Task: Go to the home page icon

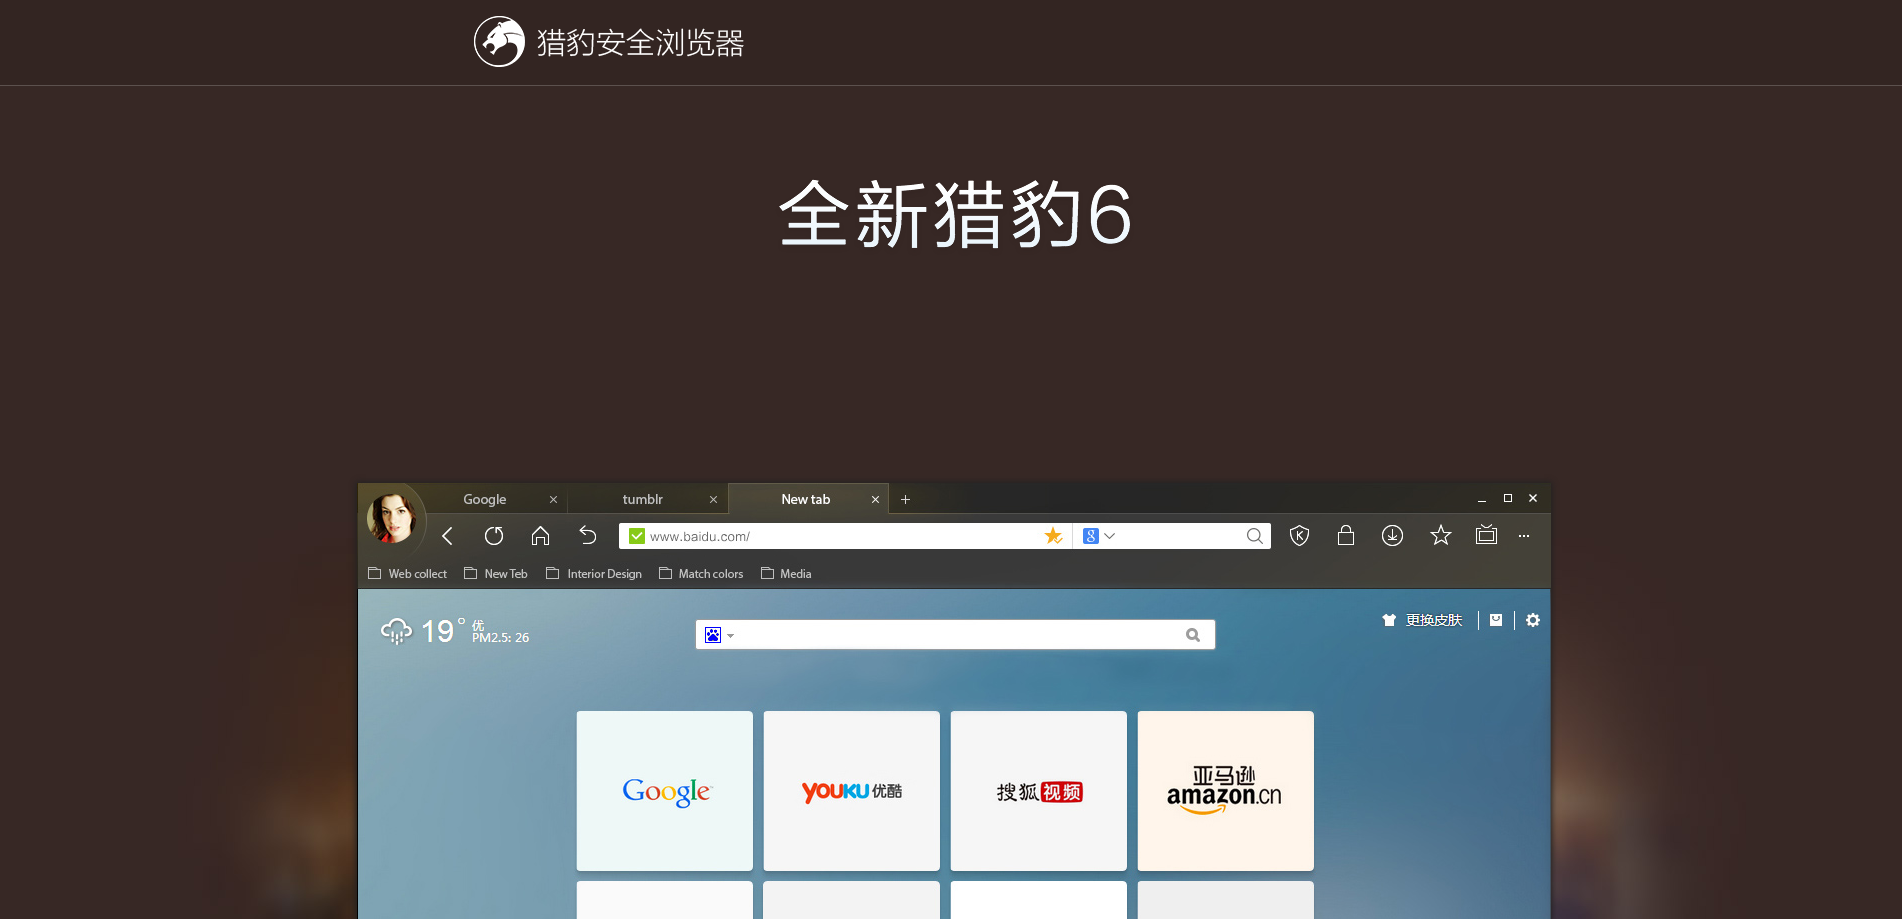Action: (540, 536)
